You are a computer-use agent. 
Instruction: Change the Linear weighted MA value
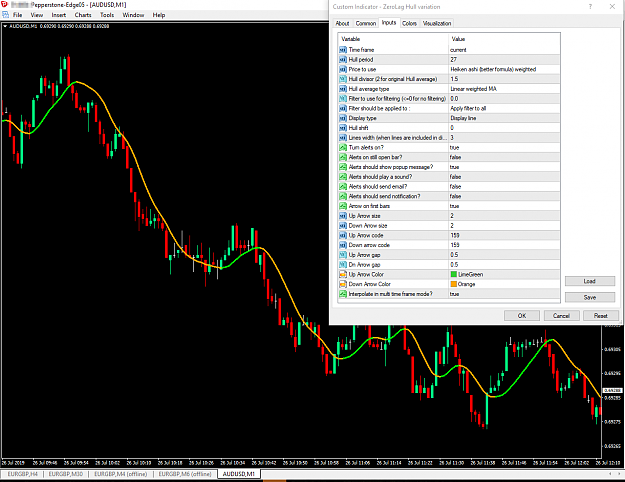(x=504, y=89)
